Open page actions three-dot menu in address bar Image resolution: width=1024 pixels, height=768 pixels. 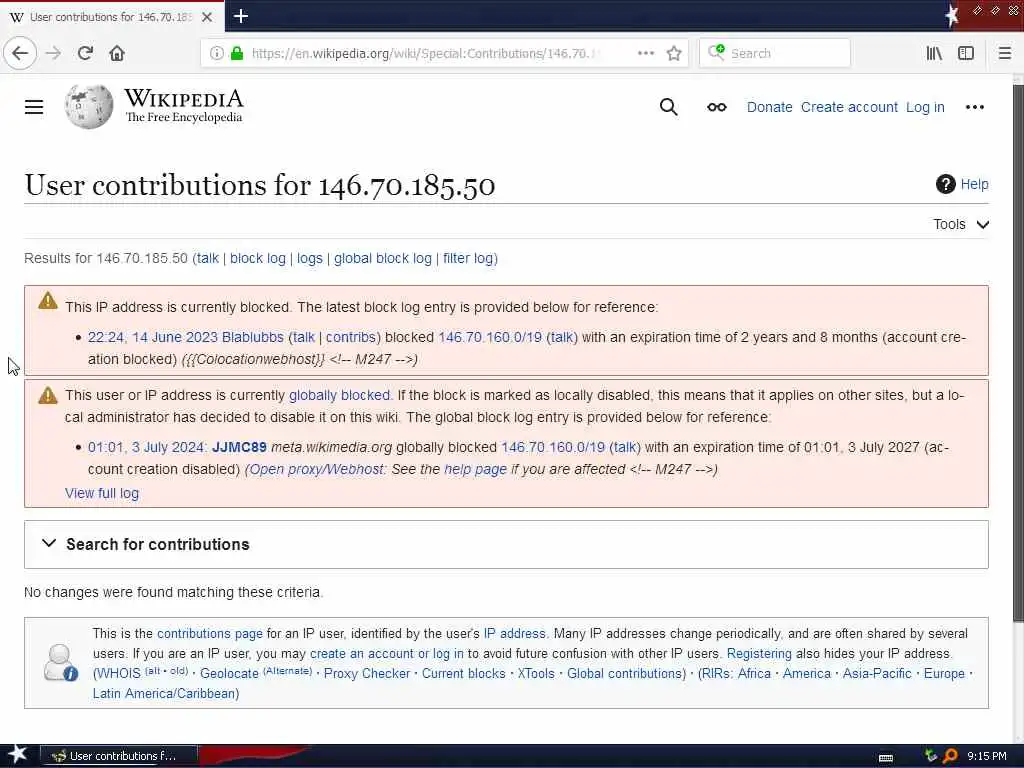click(646, 53)
